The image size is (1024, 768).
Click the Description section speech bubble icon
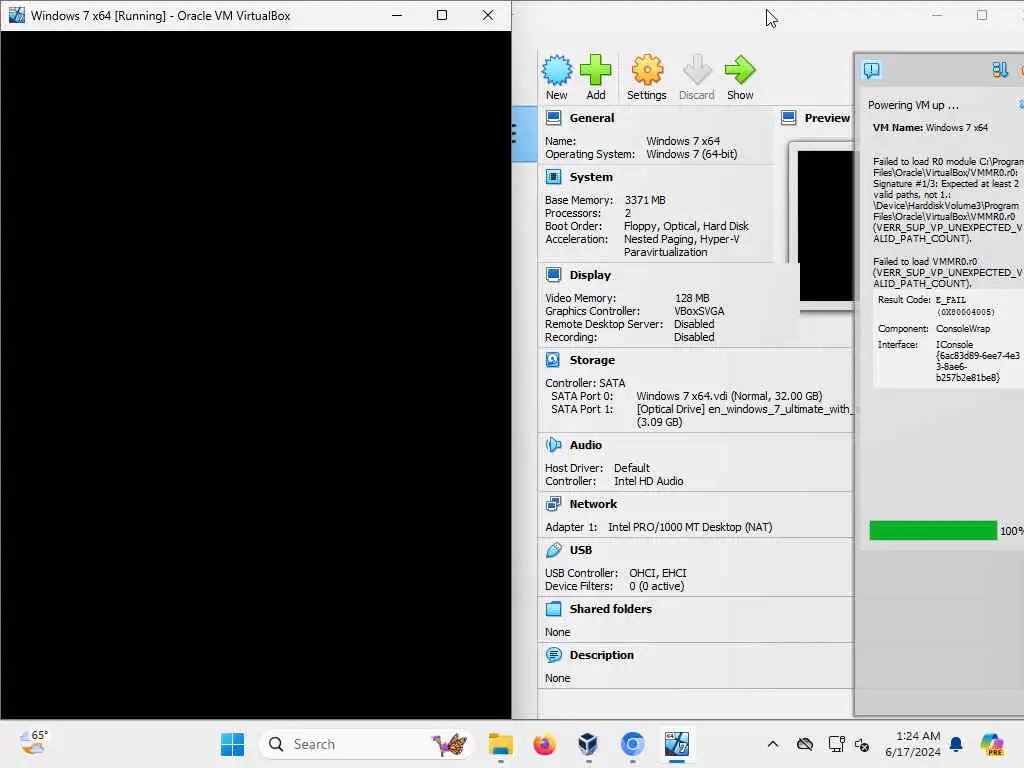point(554,655)
